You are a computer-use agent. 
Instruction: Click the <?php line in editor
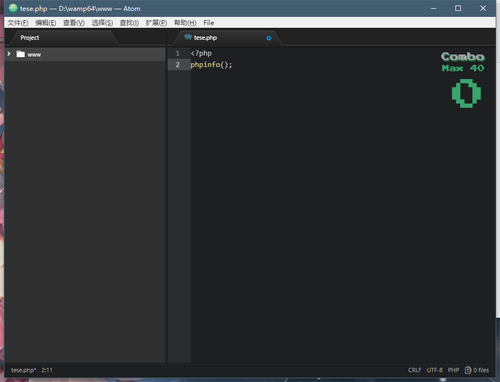pos(201,53)
